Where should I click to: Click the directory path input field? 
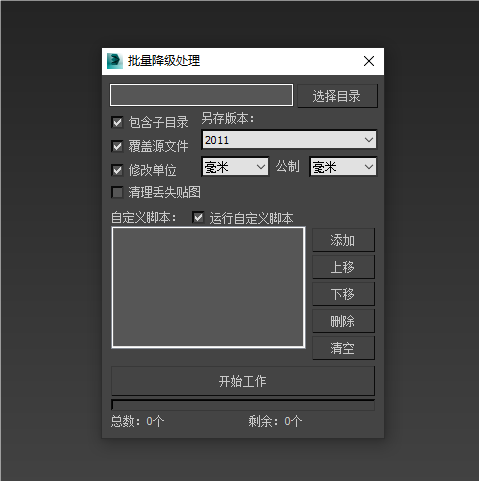click(202, 95)
